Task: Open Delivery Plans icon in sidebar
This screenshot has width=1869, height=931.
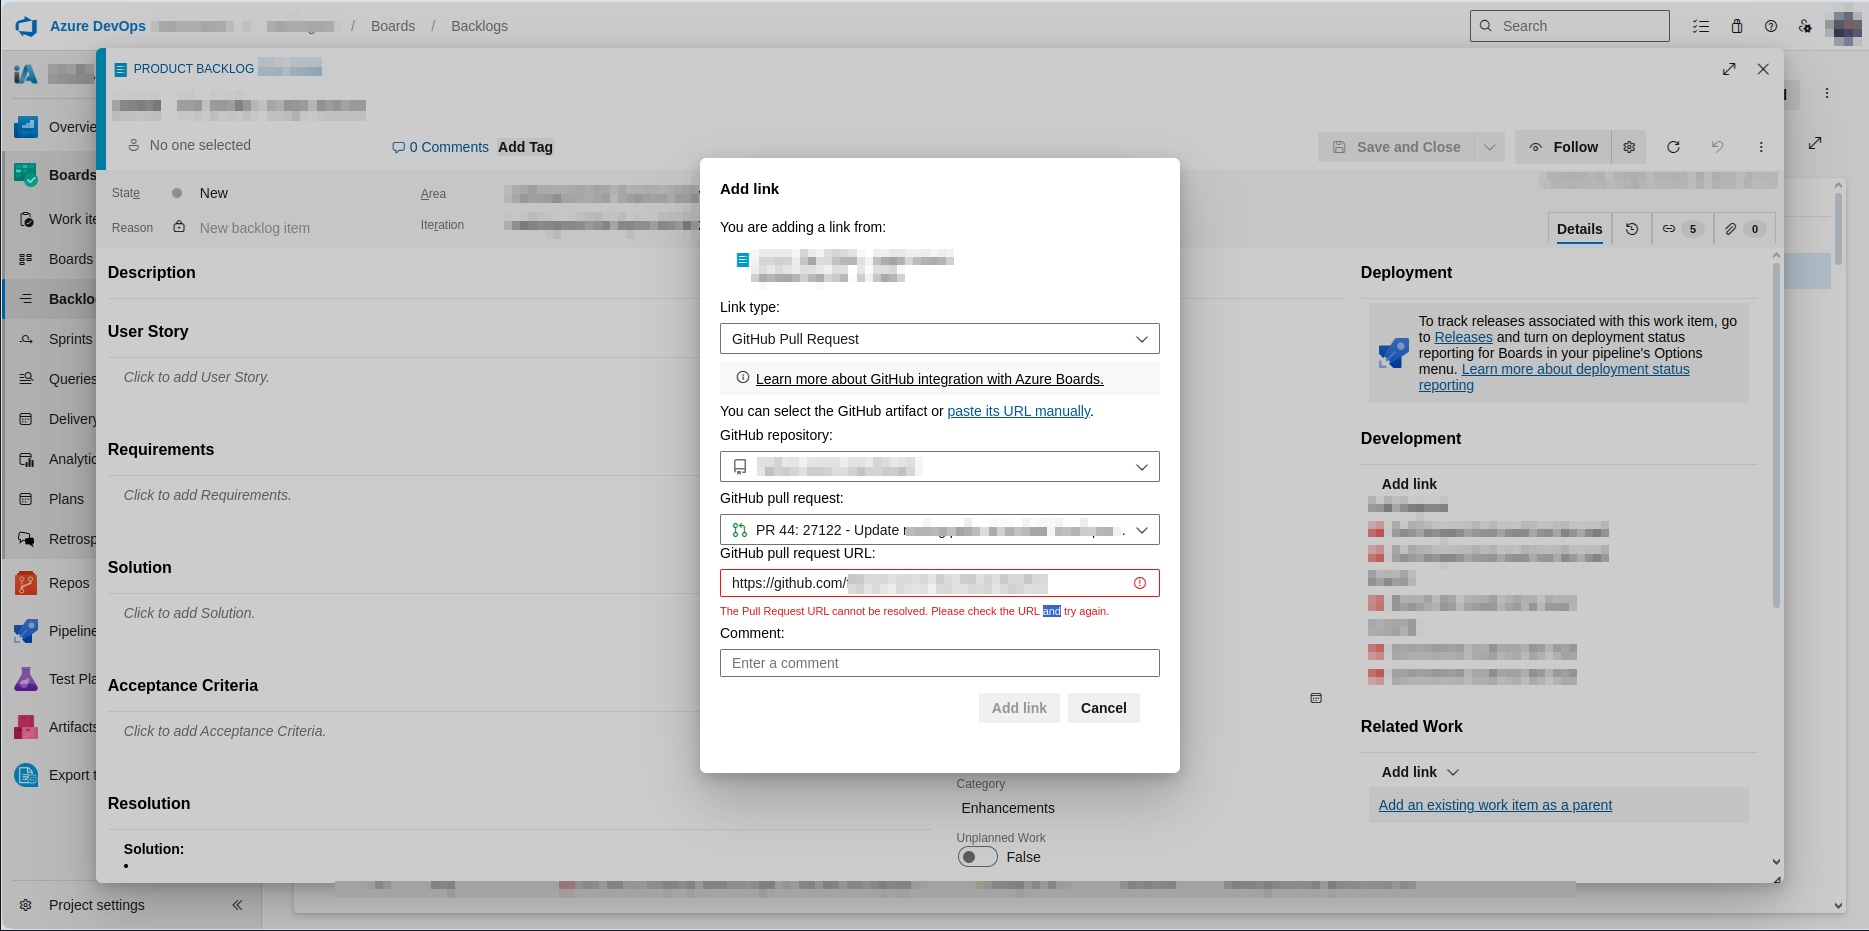Action: point(26,419)
